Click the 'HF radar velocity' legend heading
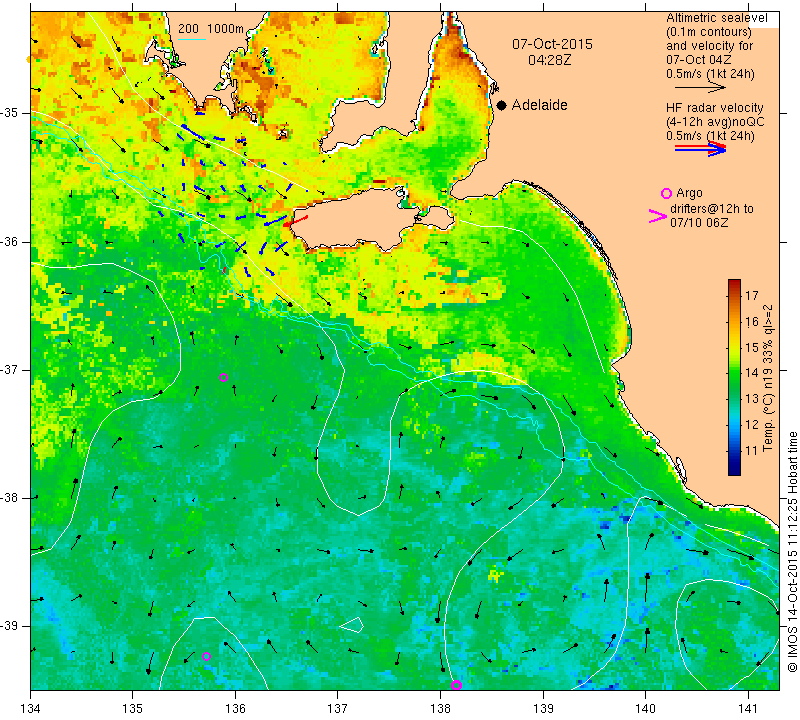This screenshot has height=720, width=800. point(715,108)
